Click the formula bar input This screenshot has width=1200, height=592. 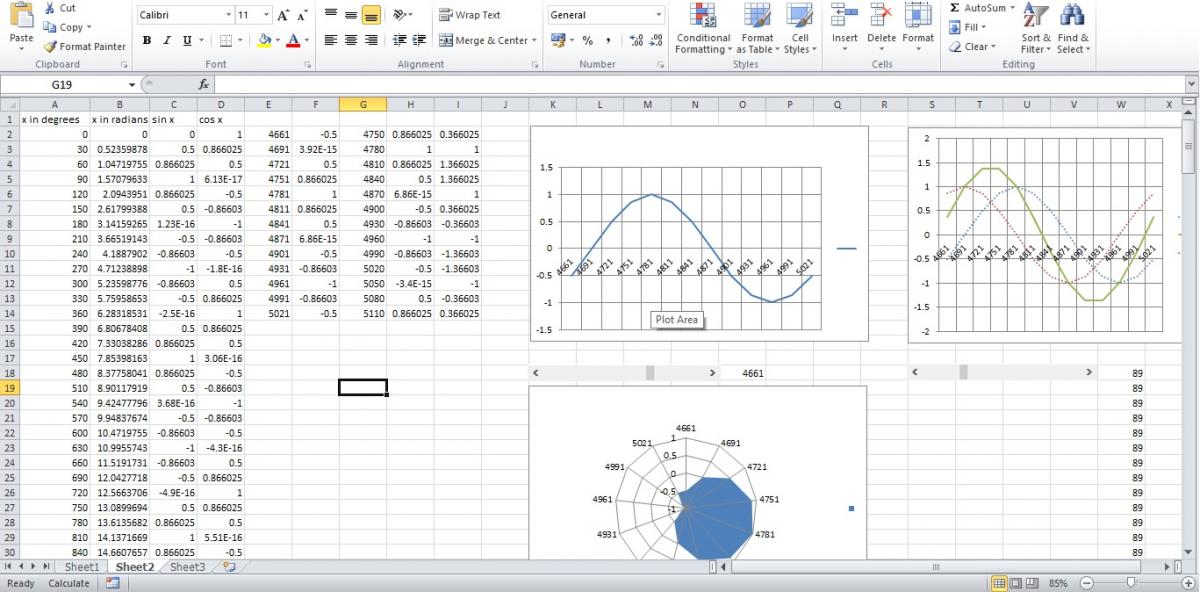click(x=698, y=85)
